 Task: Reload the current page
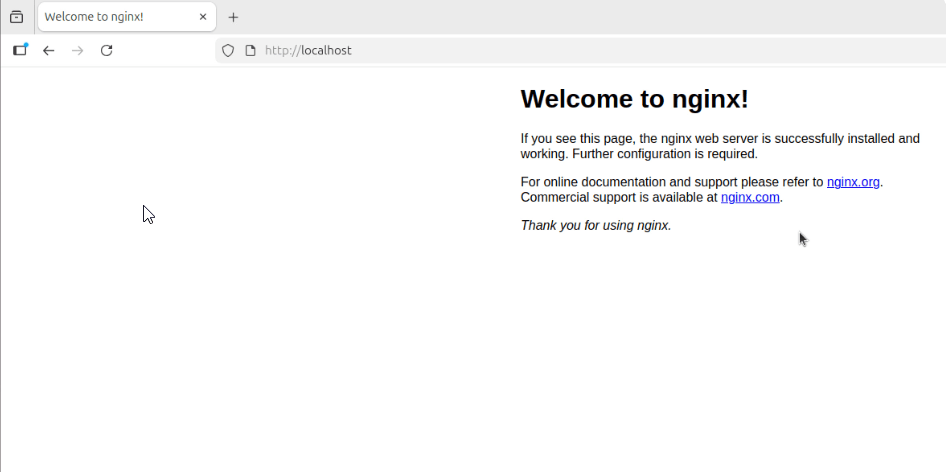tap(106, 50)
